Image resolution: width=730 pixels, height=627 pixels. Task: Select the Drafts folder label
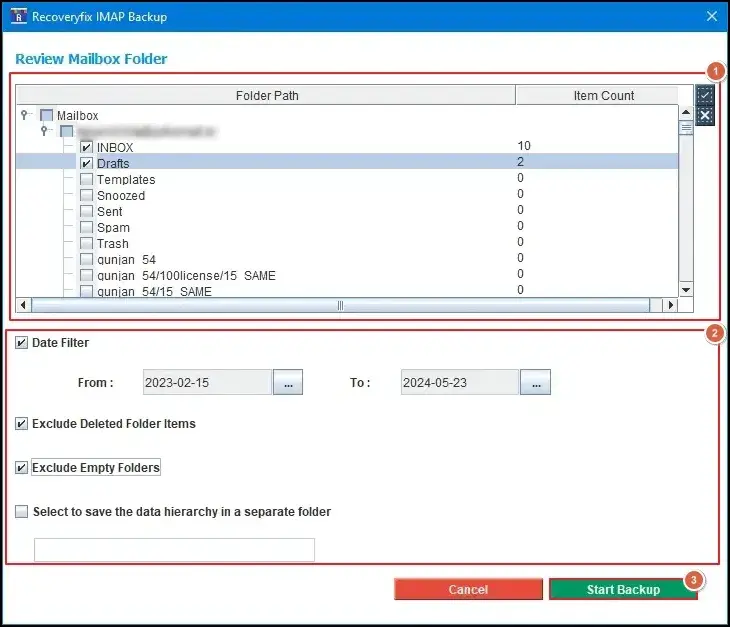[113, 163]
